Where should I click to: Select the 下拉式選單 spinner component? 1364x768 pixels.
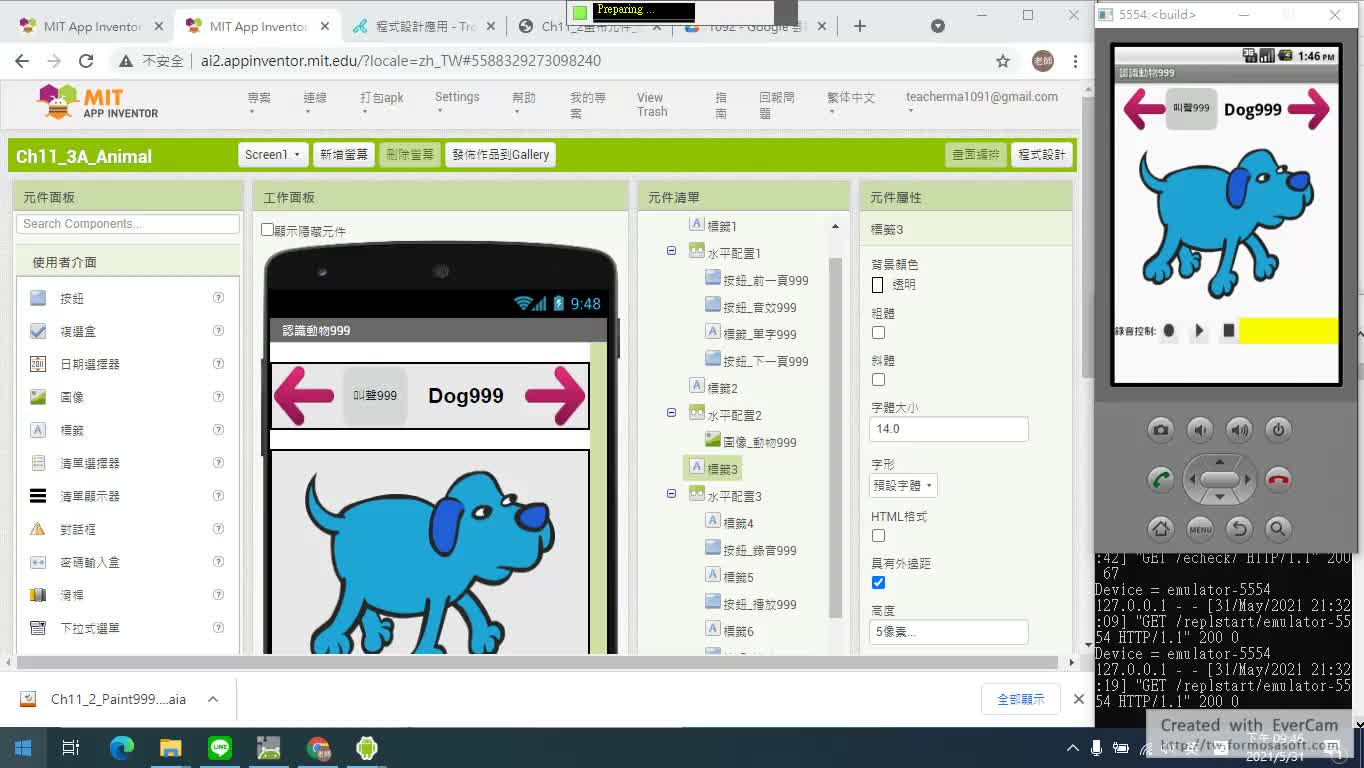click(89, 628)
